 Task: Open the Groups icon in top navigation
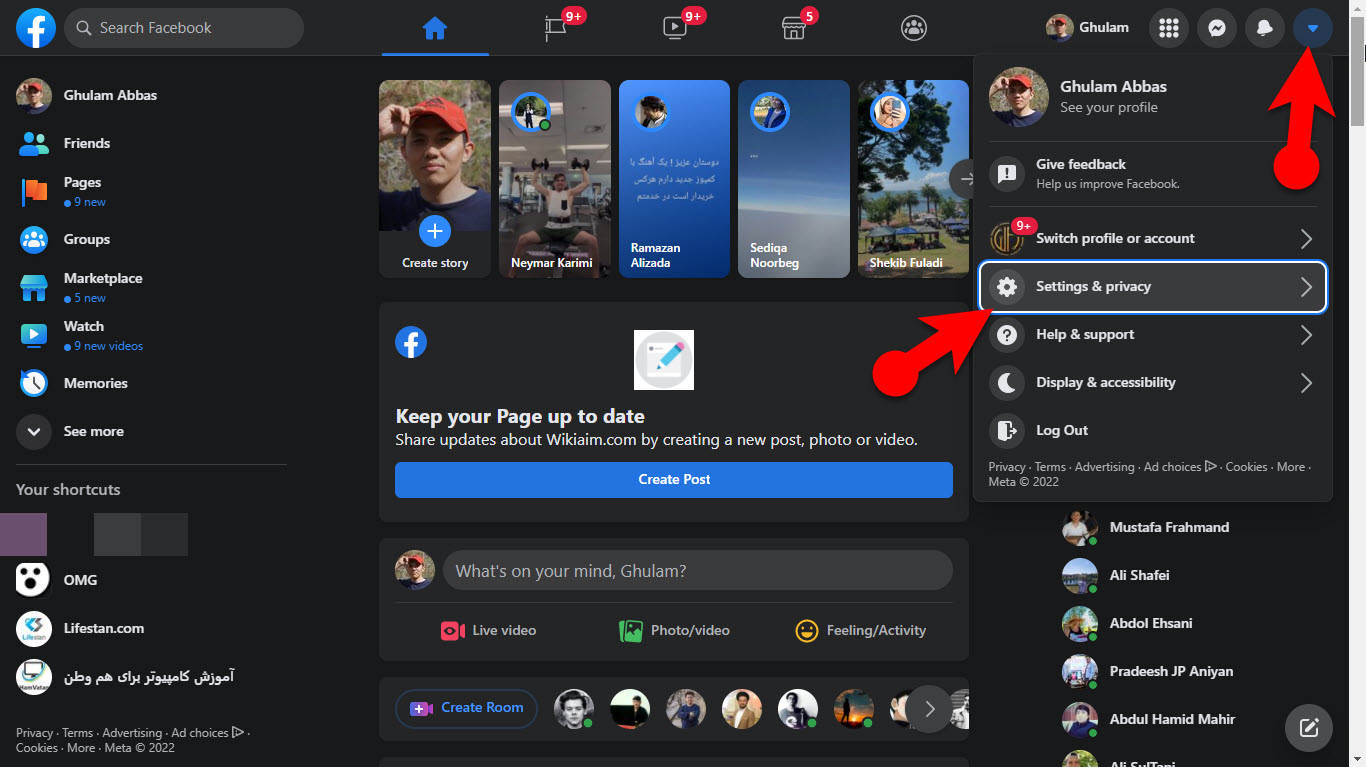coord(913,28)
